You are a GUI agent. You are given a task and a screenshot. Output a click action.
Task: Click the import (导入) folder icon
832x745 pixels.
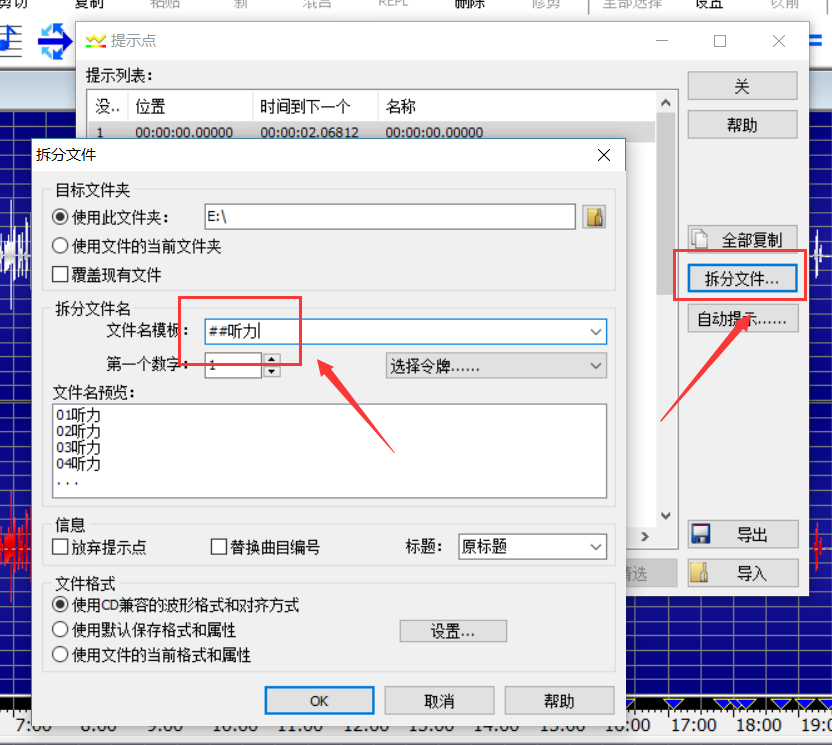(699, 573)
